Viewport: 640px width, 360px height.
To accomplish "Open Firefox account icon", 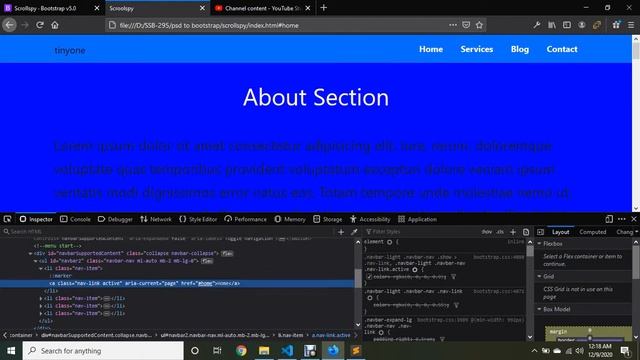I will coord(582,25).
